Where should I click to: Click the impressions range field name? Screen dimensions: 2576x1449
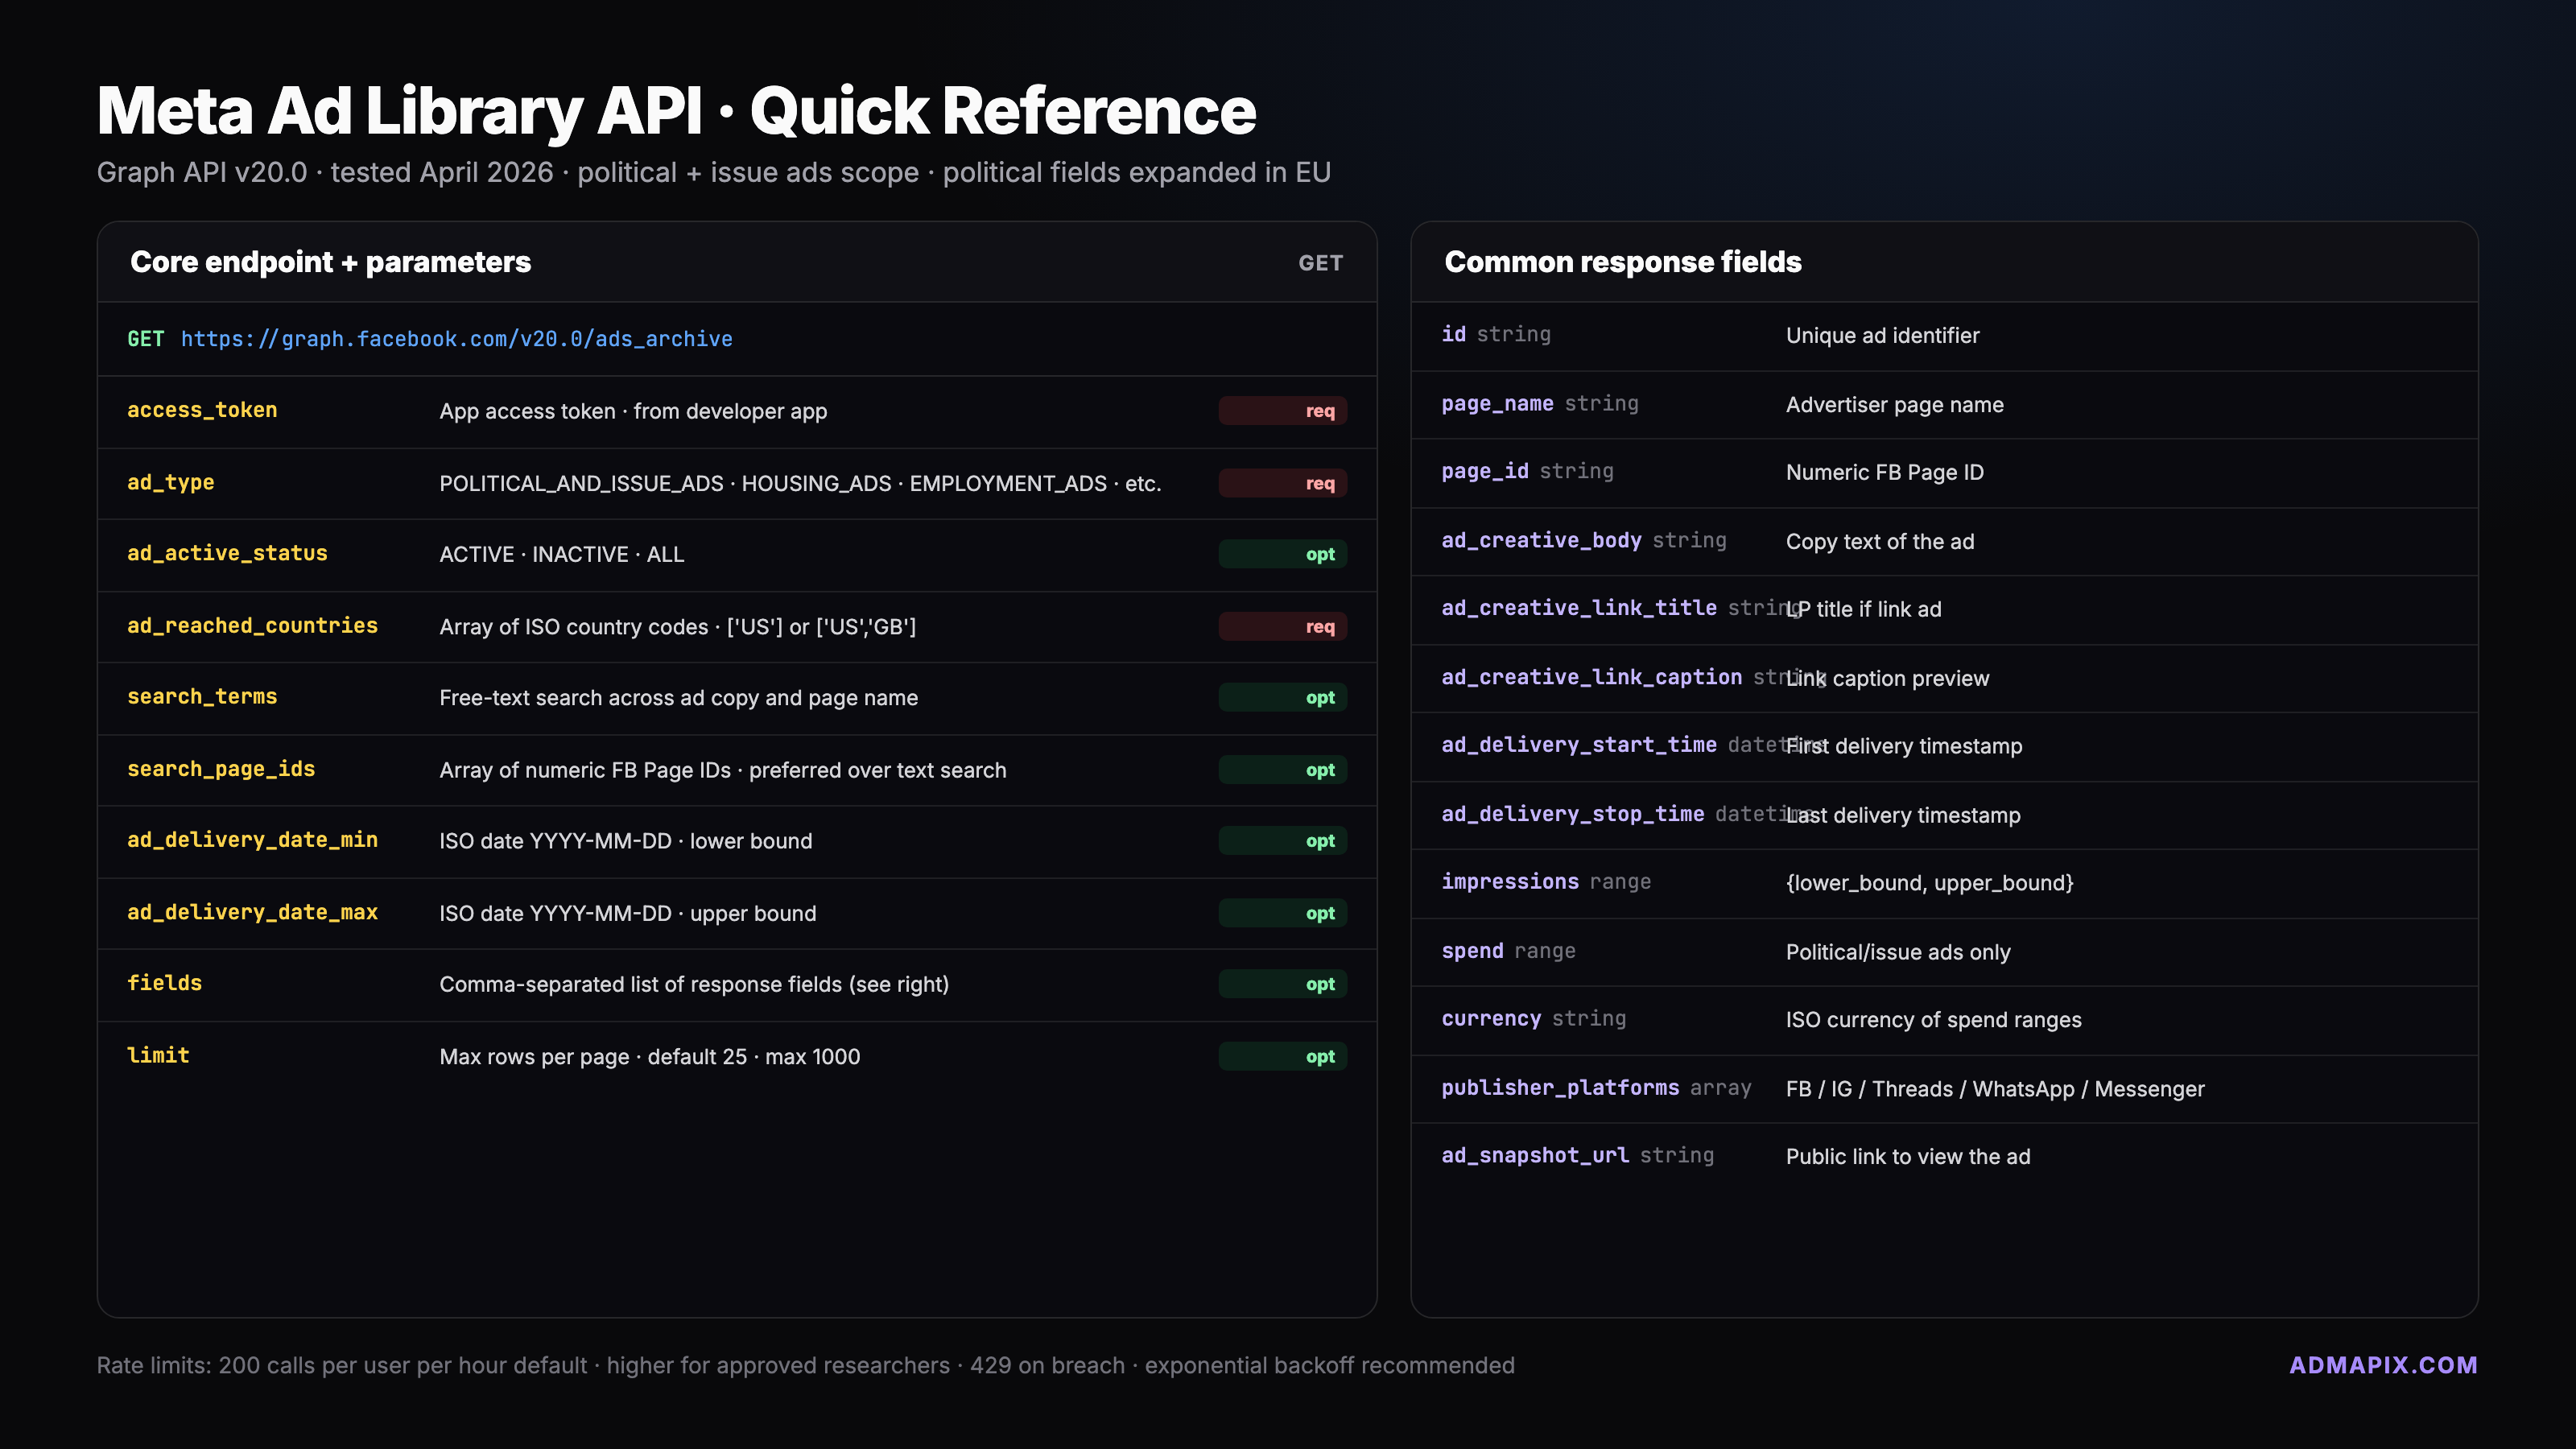(x=1510, y=882)
